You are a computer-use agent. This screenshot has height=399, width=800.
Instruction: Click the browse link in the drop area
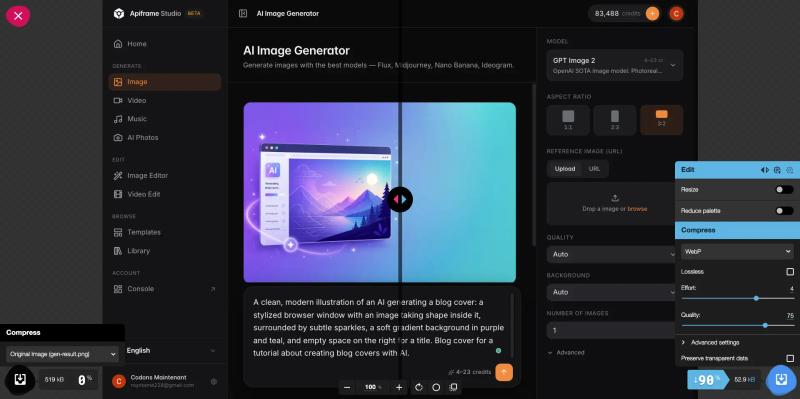637,209
